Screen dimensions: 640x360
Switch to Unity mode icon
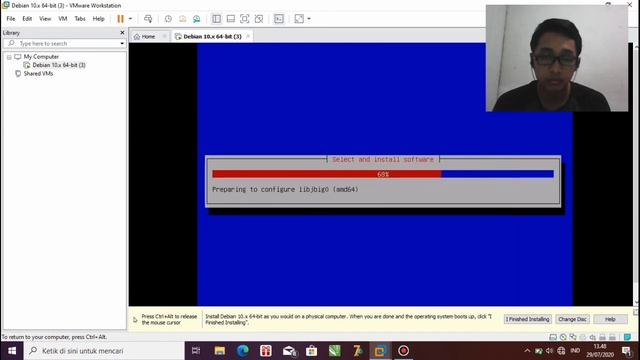(259, 19)
